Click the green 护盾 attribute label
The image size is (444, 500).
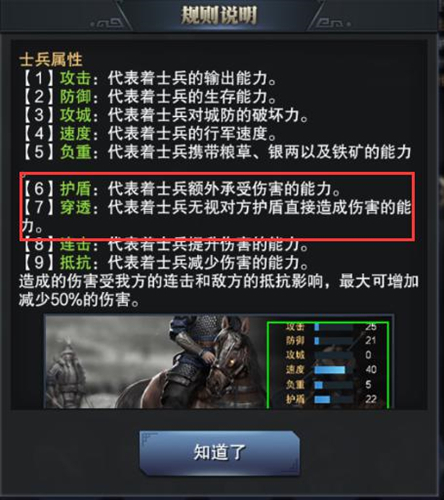point(76,189)
